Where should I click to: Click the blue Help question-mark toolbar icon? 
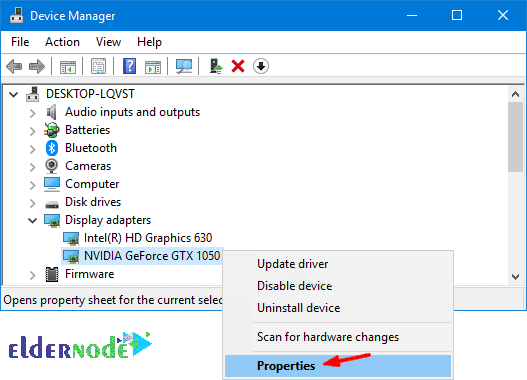pos(129,66)
